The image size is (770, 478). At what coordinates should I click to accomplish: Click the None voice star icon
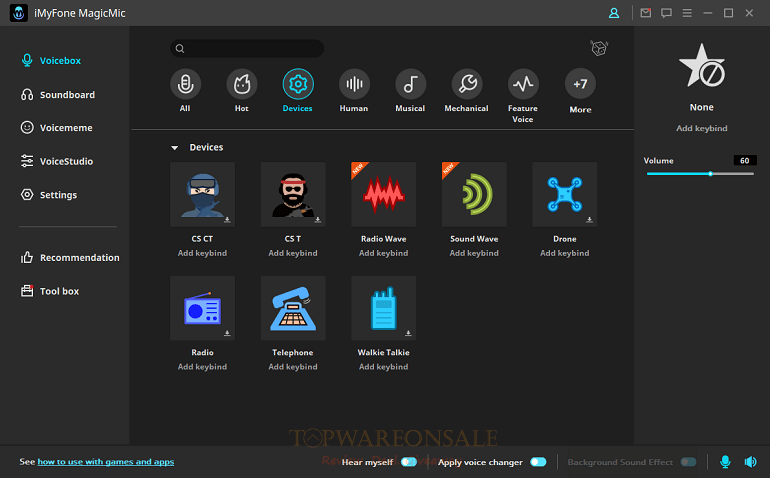(702, 66)
